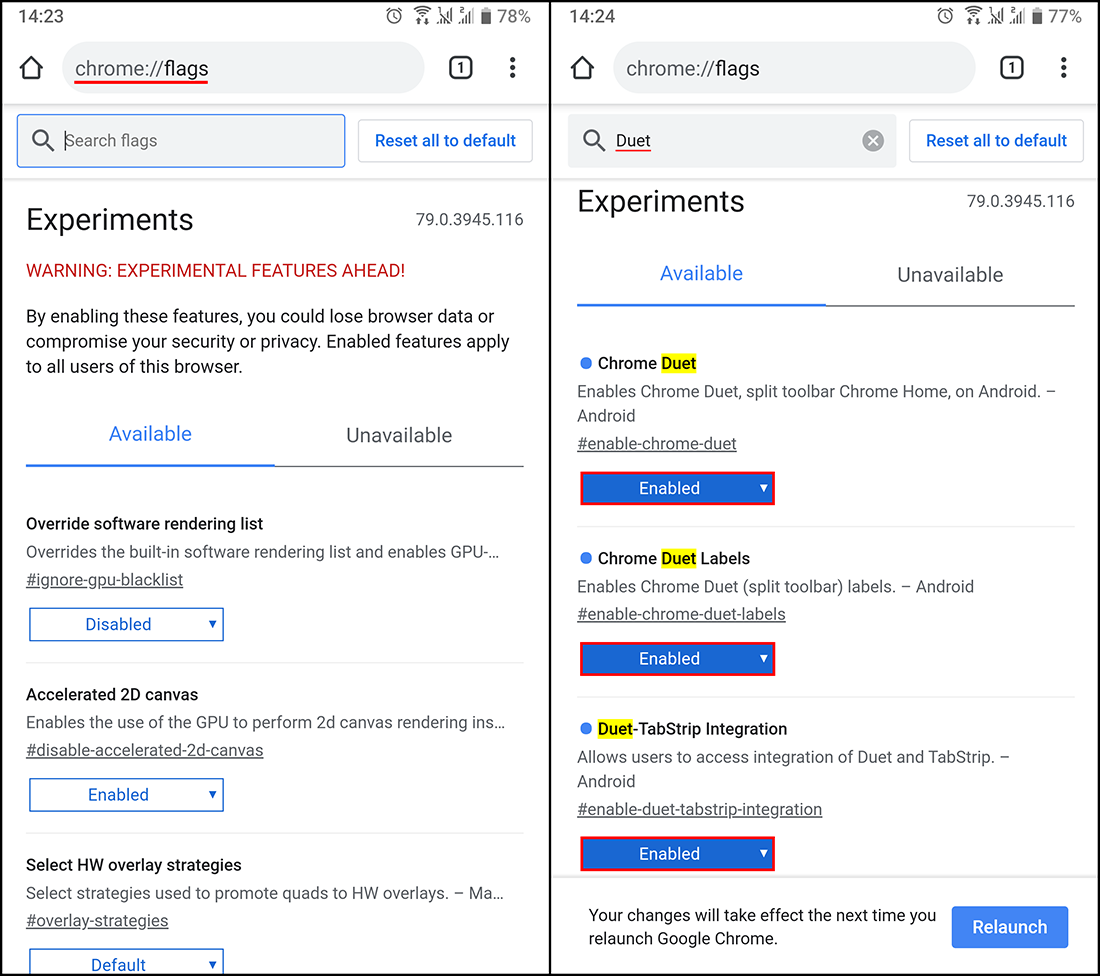The image size is (1100, 976).
Task: Click the magnifier icon beside the Duet search
Action: pyautogui.click(x=594, y=140)
